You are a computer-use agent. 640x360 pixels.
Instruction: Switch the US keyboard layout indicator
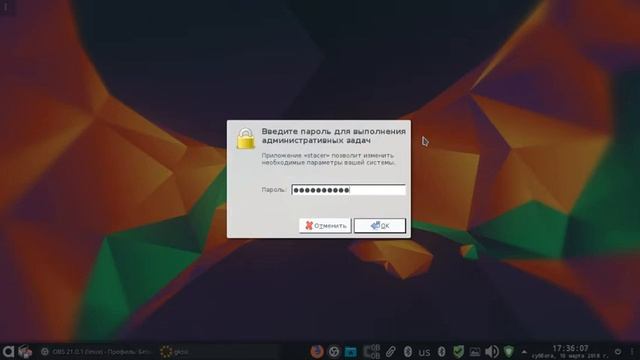pyautogui.click(x=424, y=352)
